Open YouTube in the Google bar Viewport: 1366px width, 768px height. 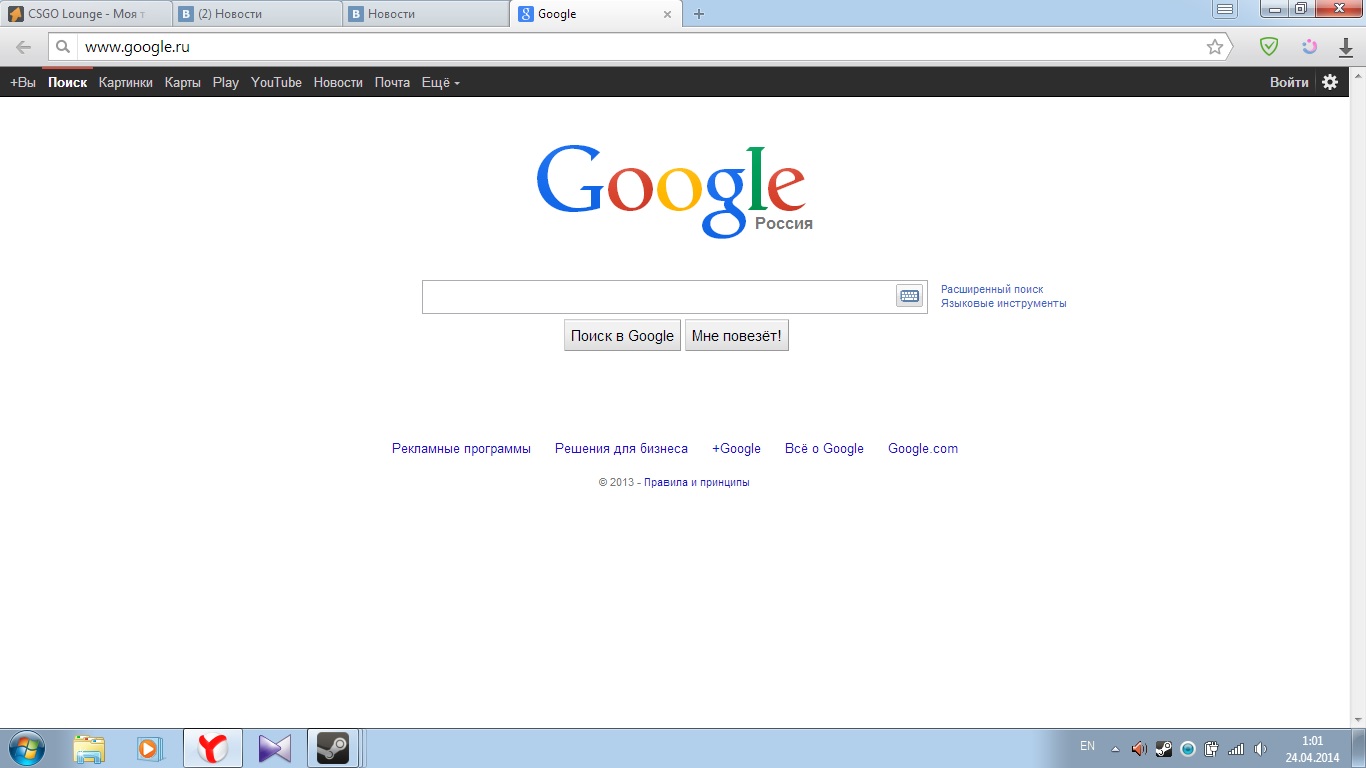[x=276, y=82]
